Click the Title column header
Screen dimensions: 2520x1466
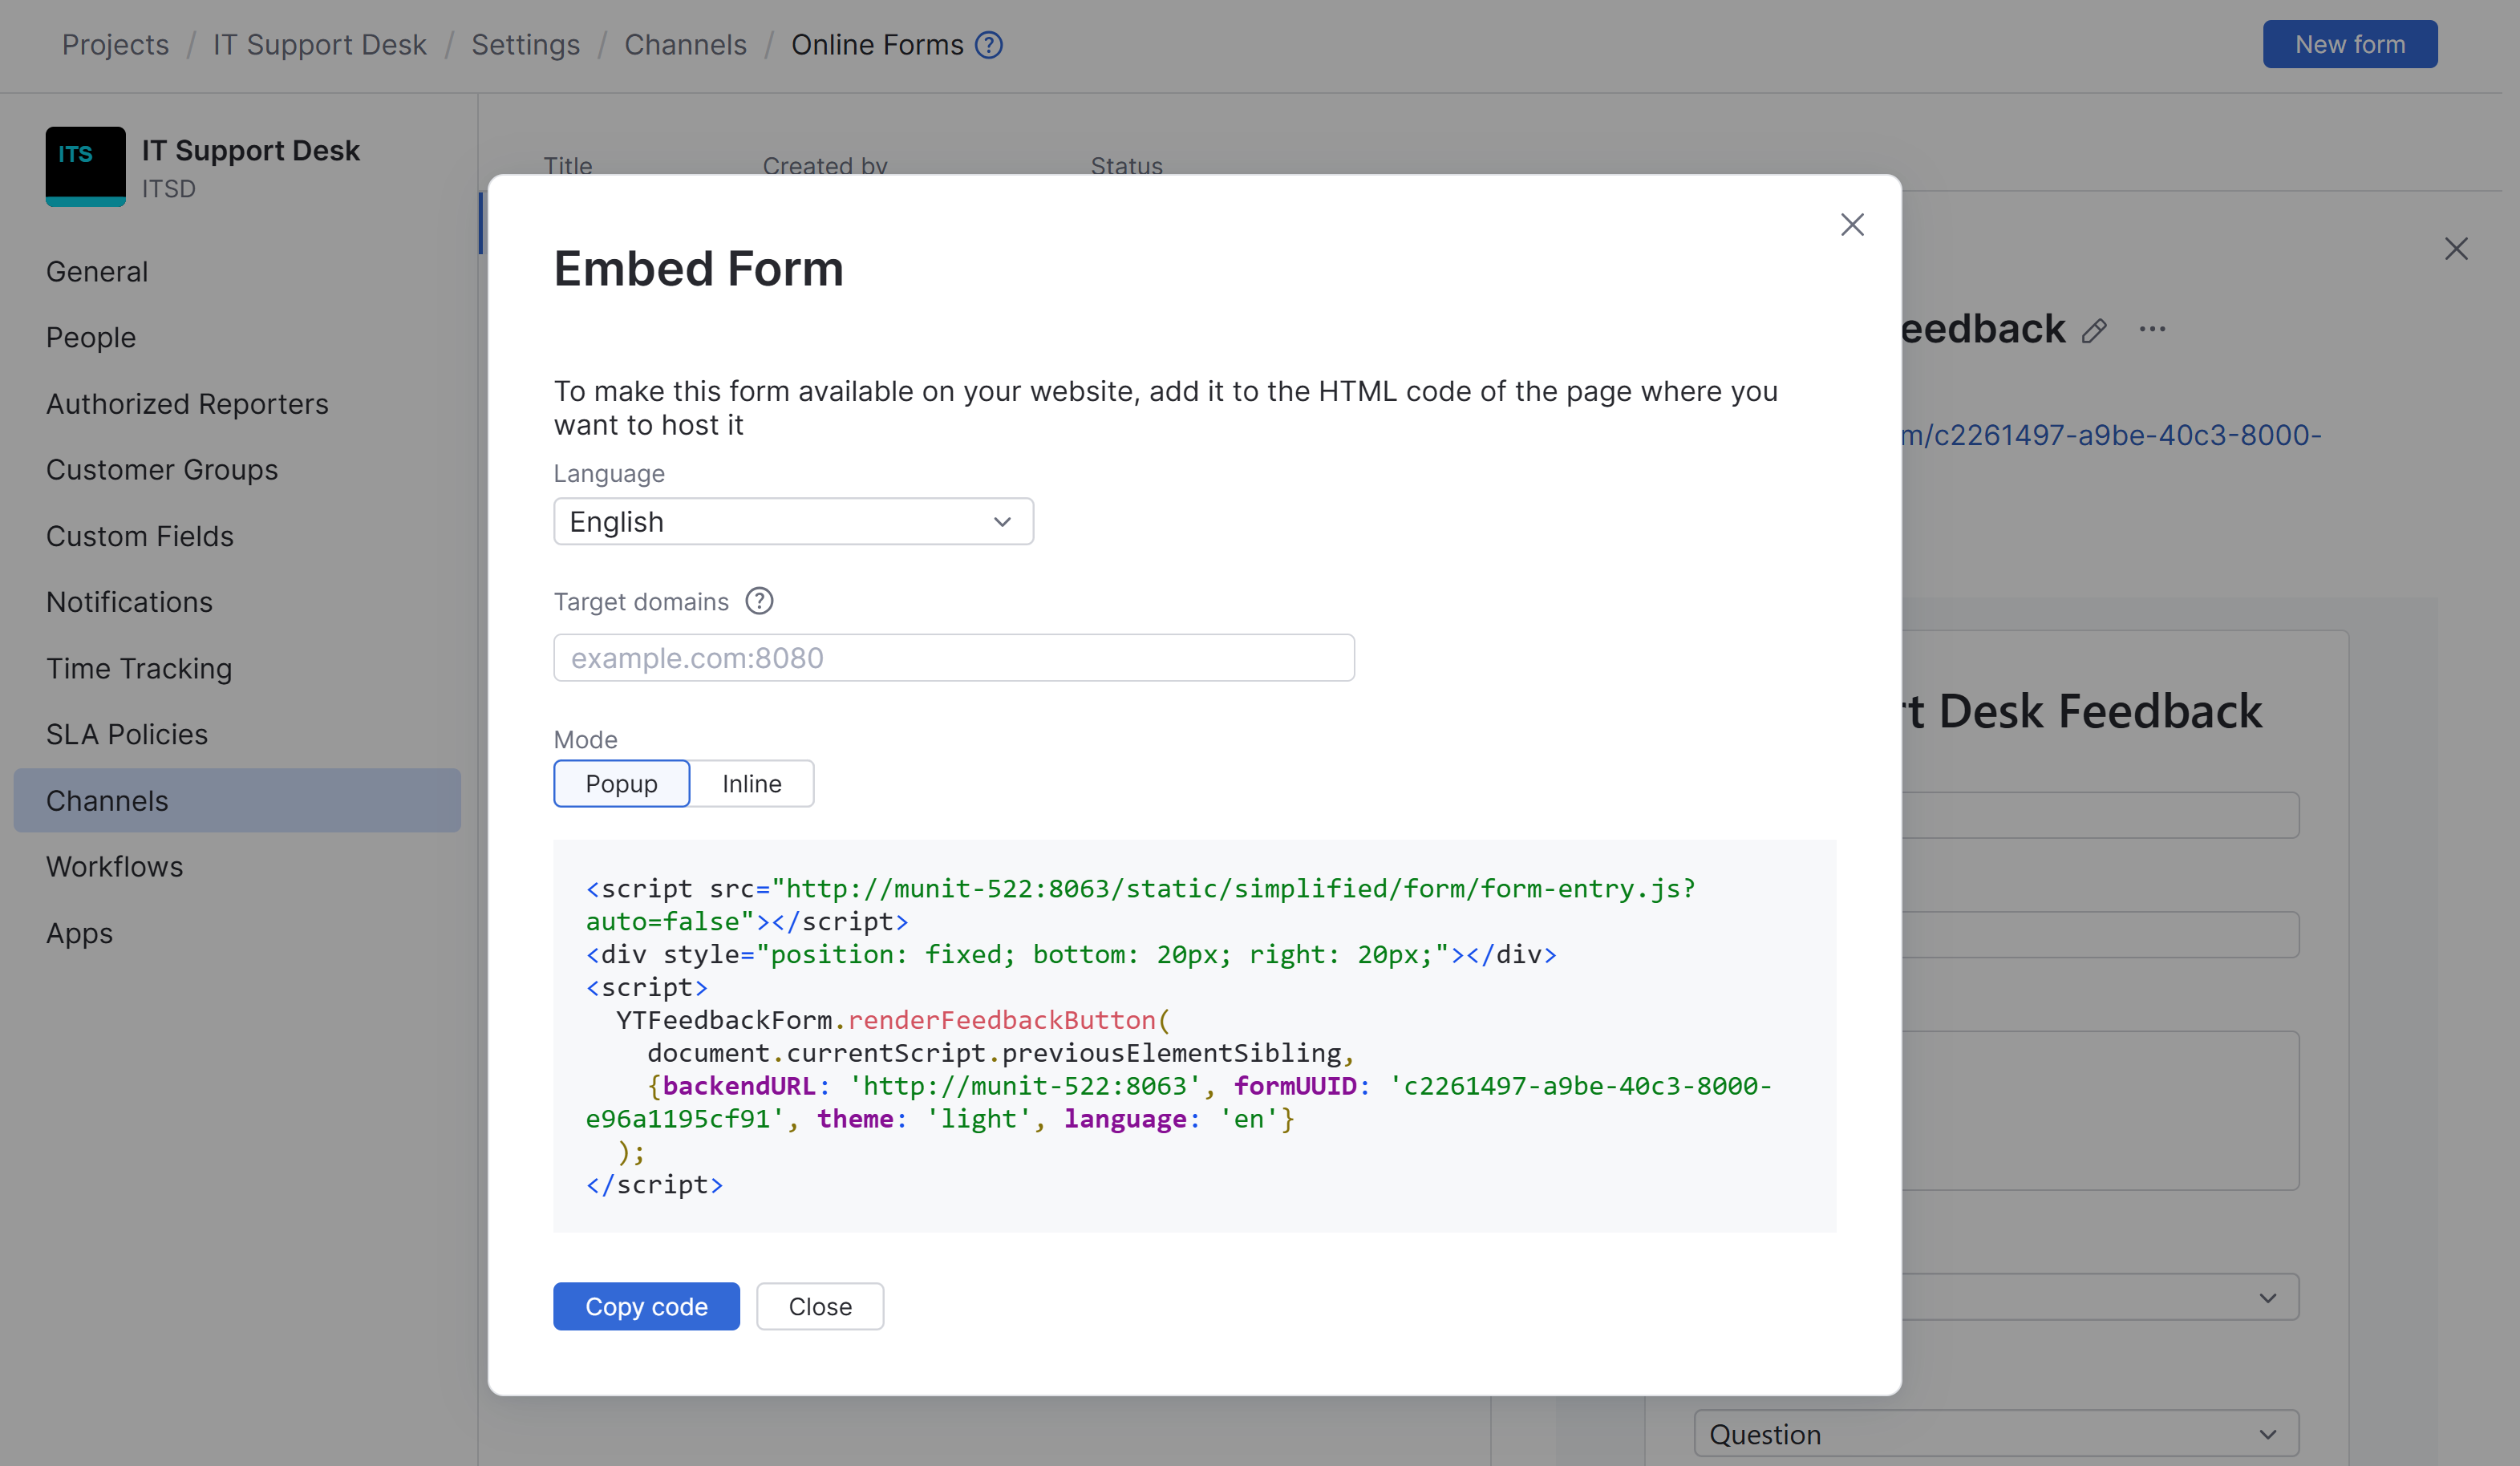tap(568, 166)
